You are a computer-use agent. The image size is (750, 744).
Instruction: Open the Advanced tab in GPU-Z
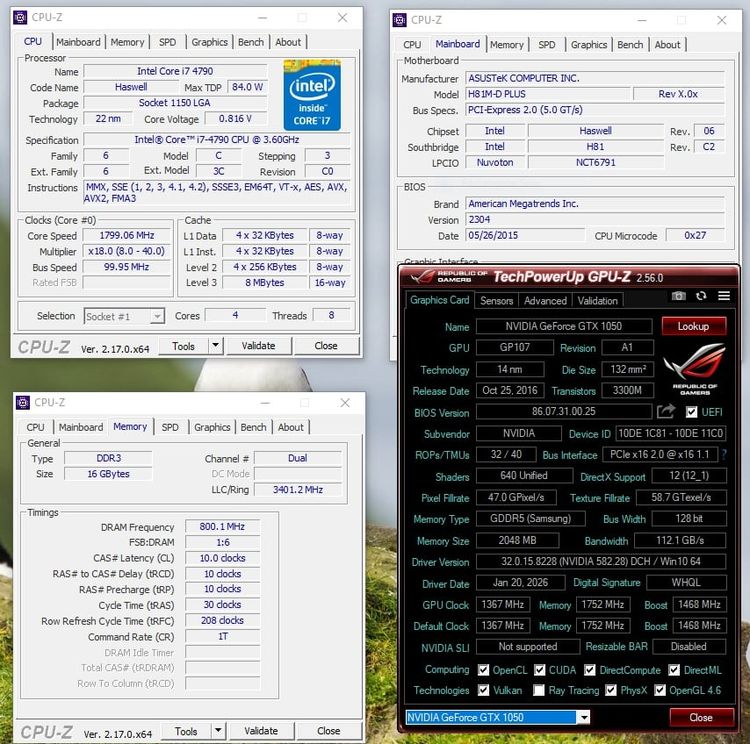(545, 300)
